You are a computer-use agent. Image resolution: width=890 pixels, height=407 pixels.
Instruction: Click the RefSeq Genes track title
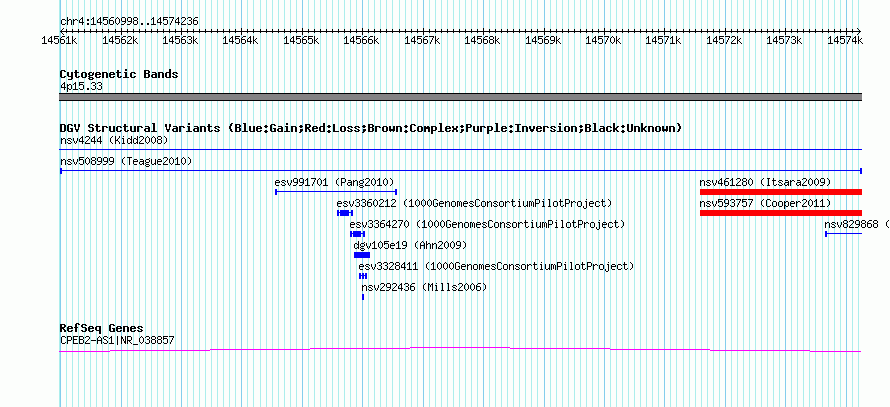point(102,329)
